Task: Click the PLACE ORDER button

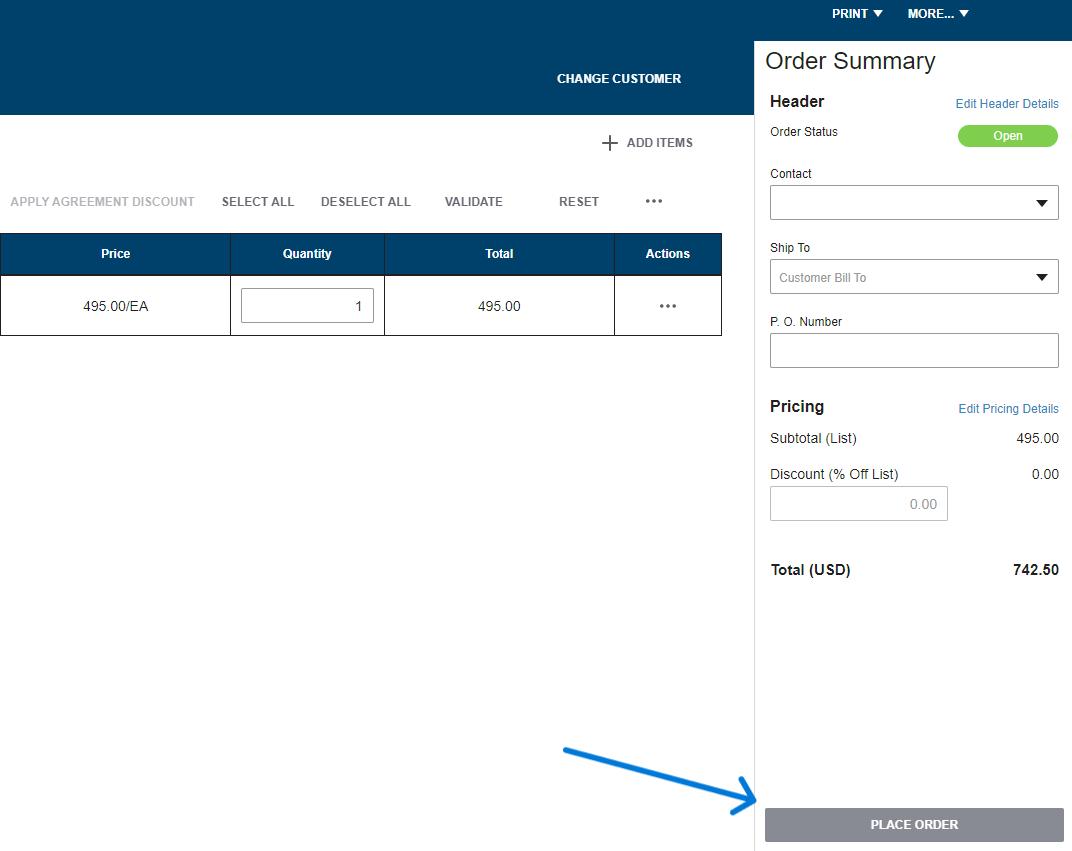Action: [x=914, y=825]
